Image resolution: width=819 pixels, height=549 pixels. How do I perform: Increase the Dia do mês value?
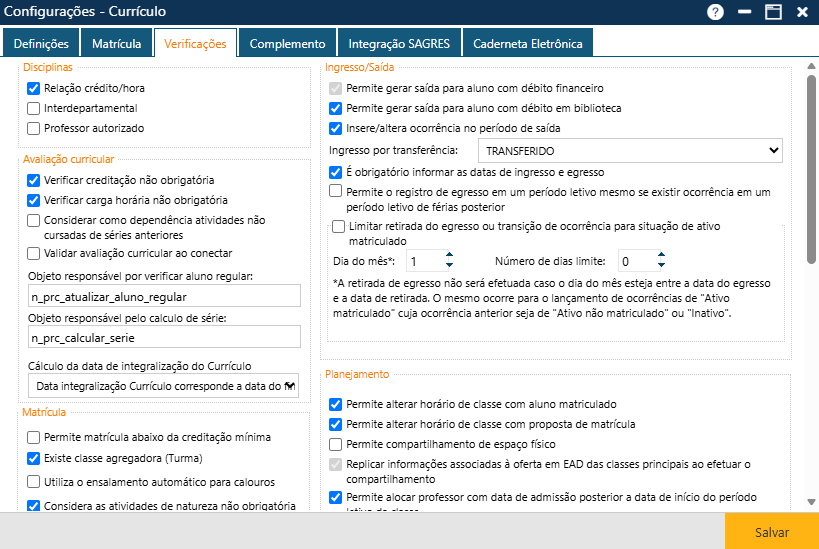[x=449, y=255]
